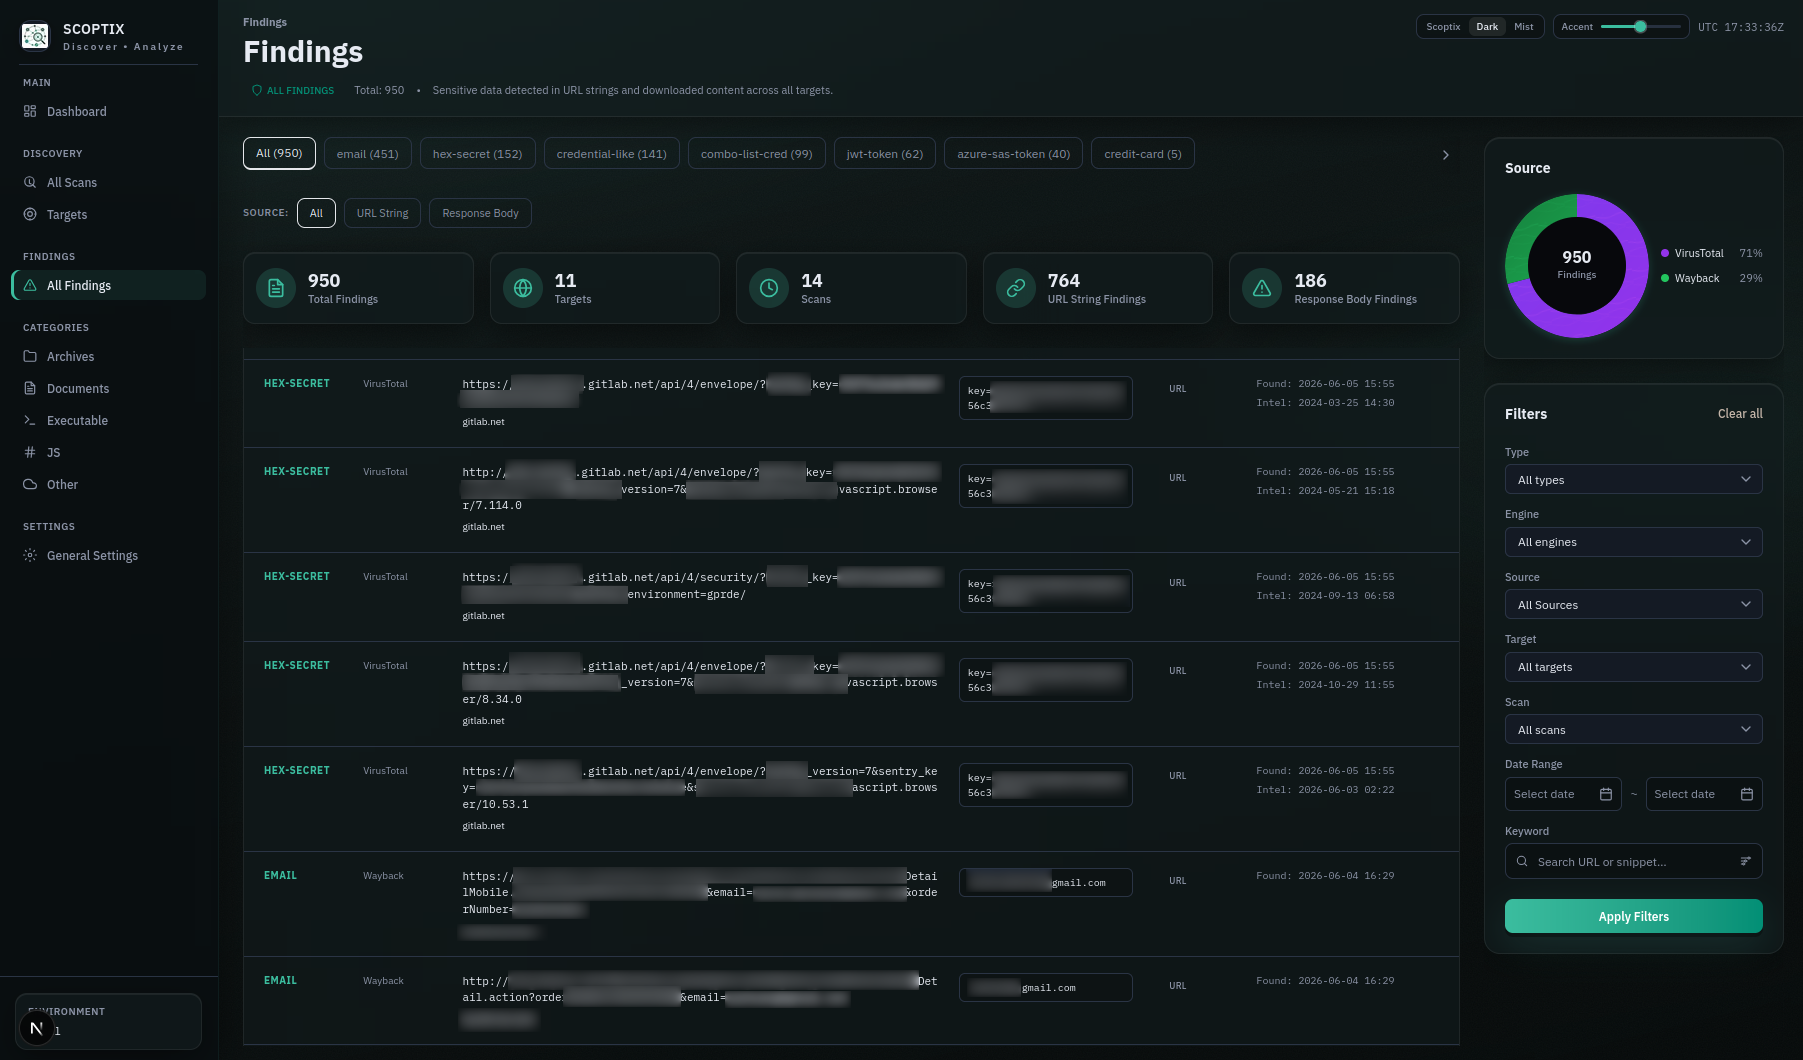Select the combo-list-cred (99) tab
The image size is (1803, 1060).
(756, 154)
